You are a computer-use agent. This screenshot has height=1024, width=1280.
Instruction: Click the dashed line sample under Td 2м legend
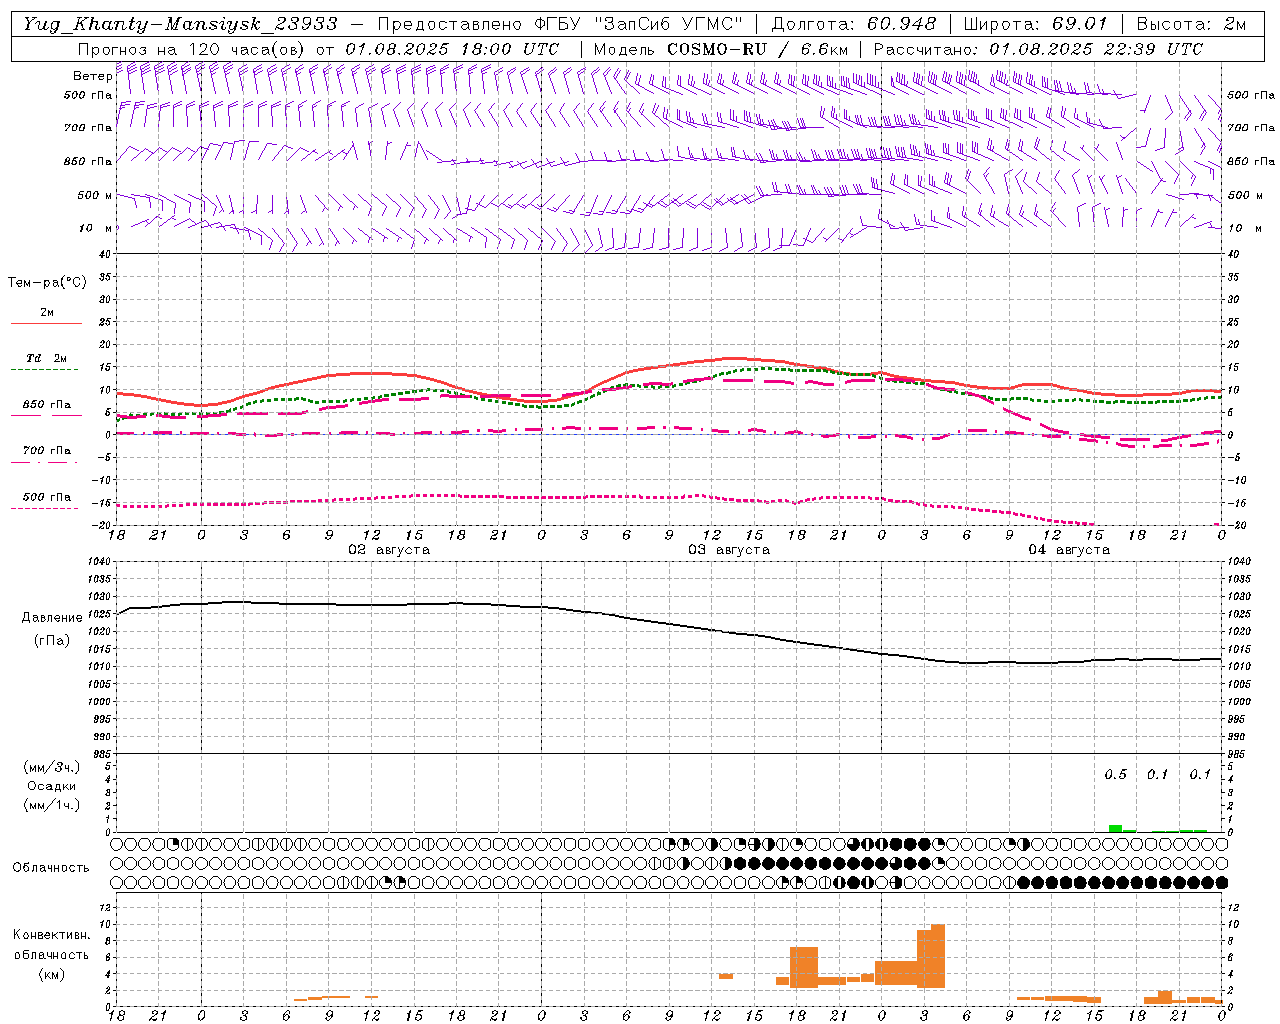click(44, 369)
